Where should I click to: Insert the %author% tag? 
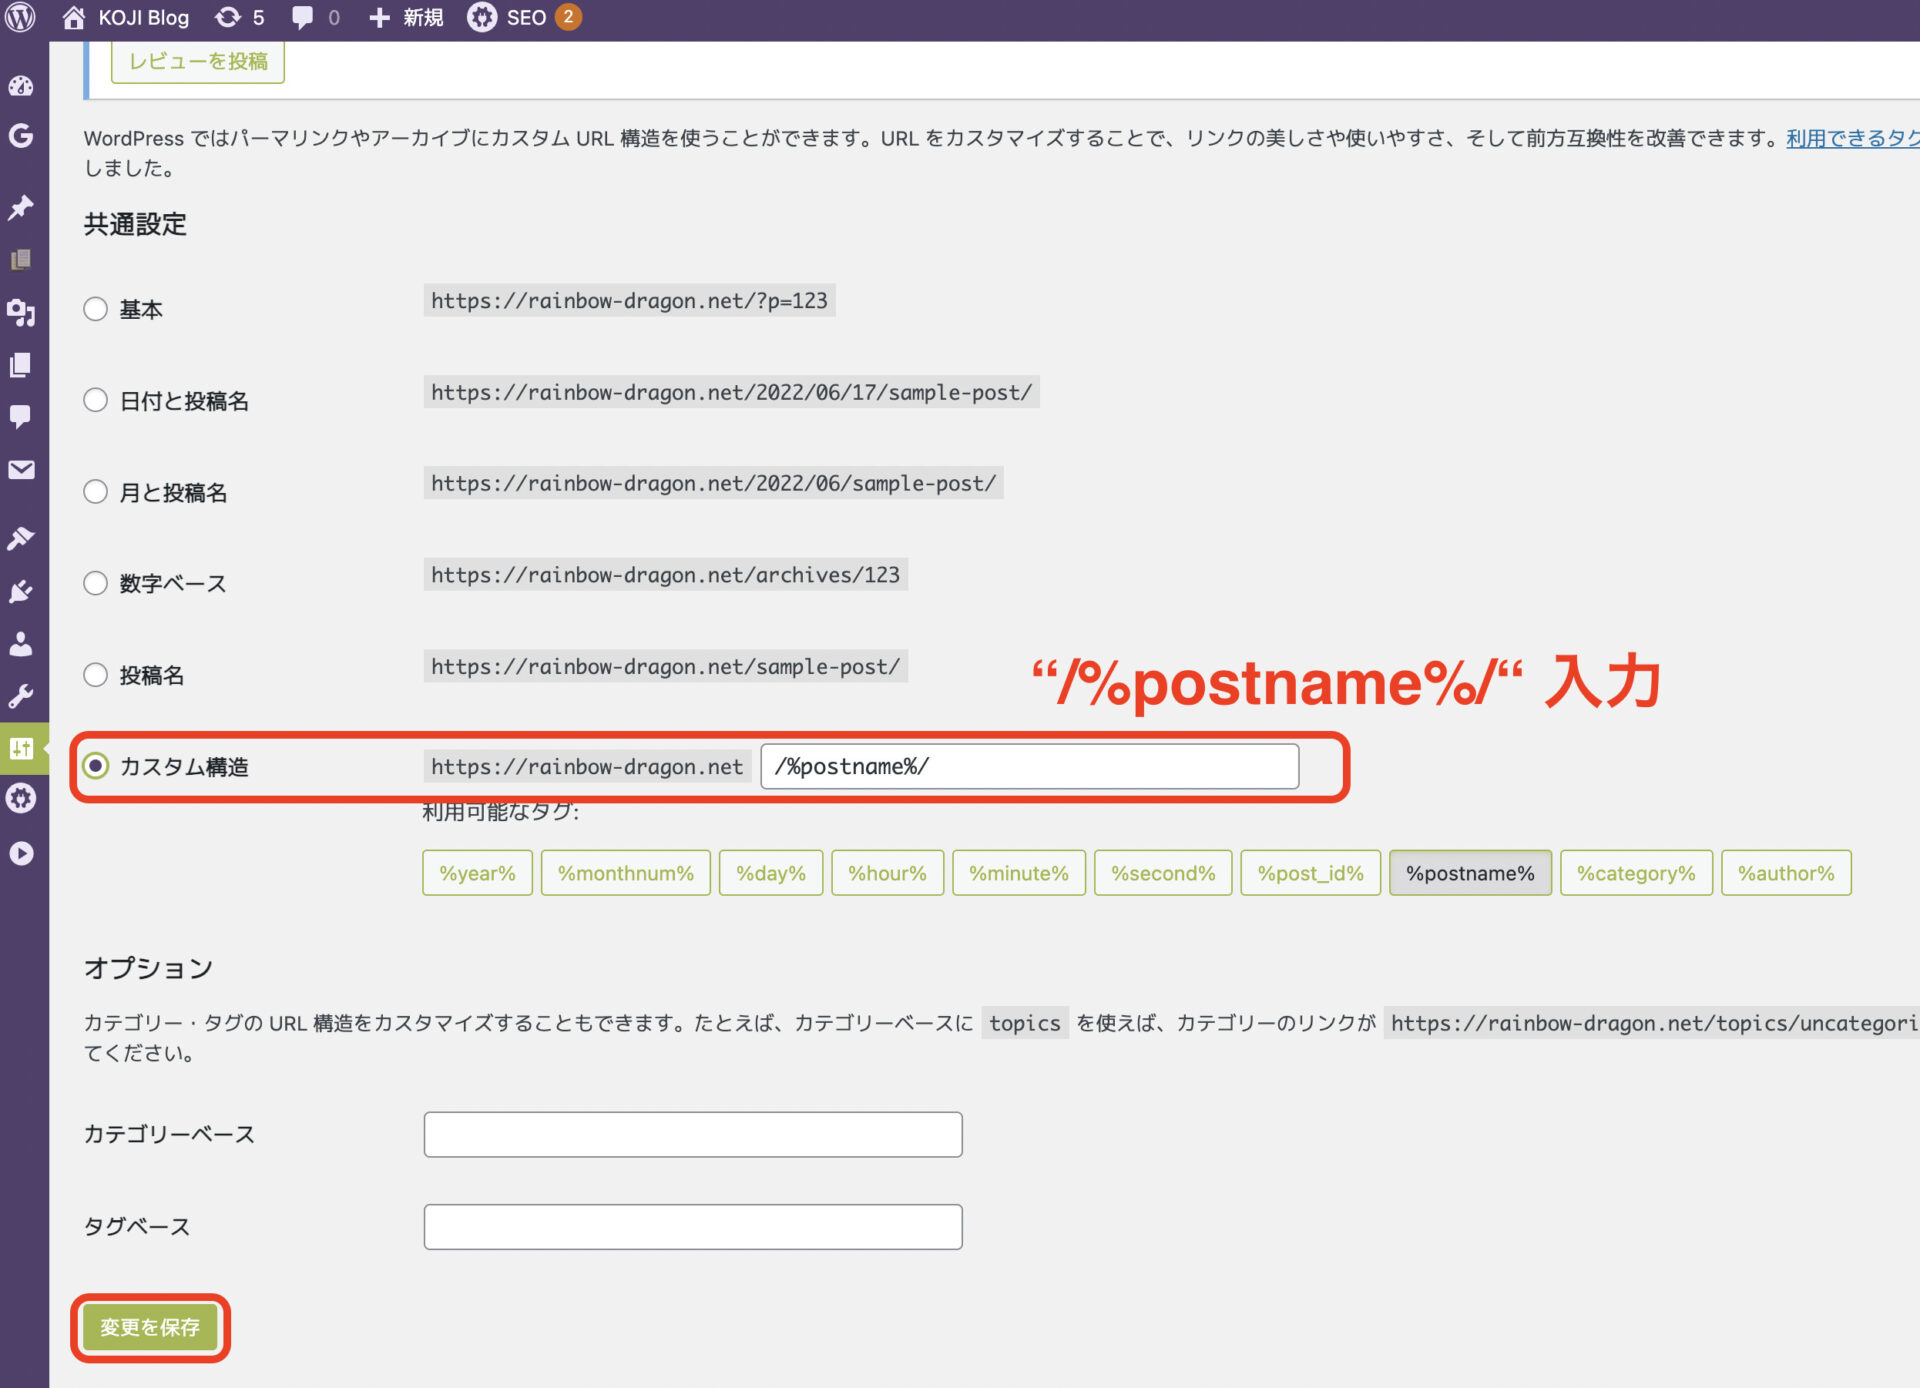[1786, 873]
